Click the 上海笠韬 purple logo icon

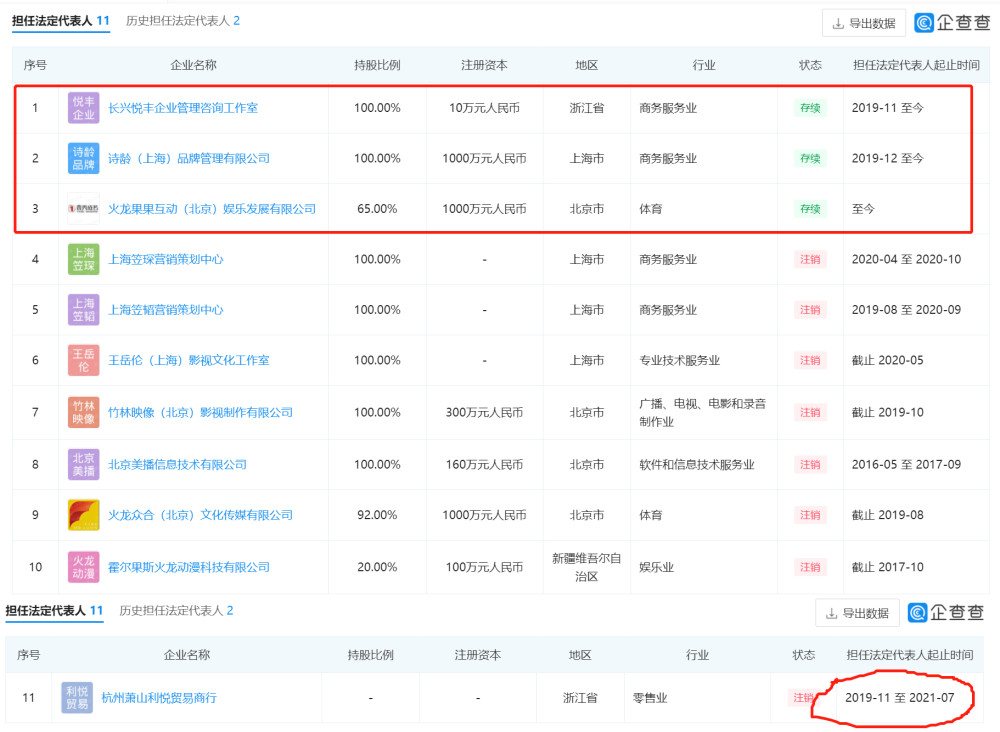click(84, 310)
